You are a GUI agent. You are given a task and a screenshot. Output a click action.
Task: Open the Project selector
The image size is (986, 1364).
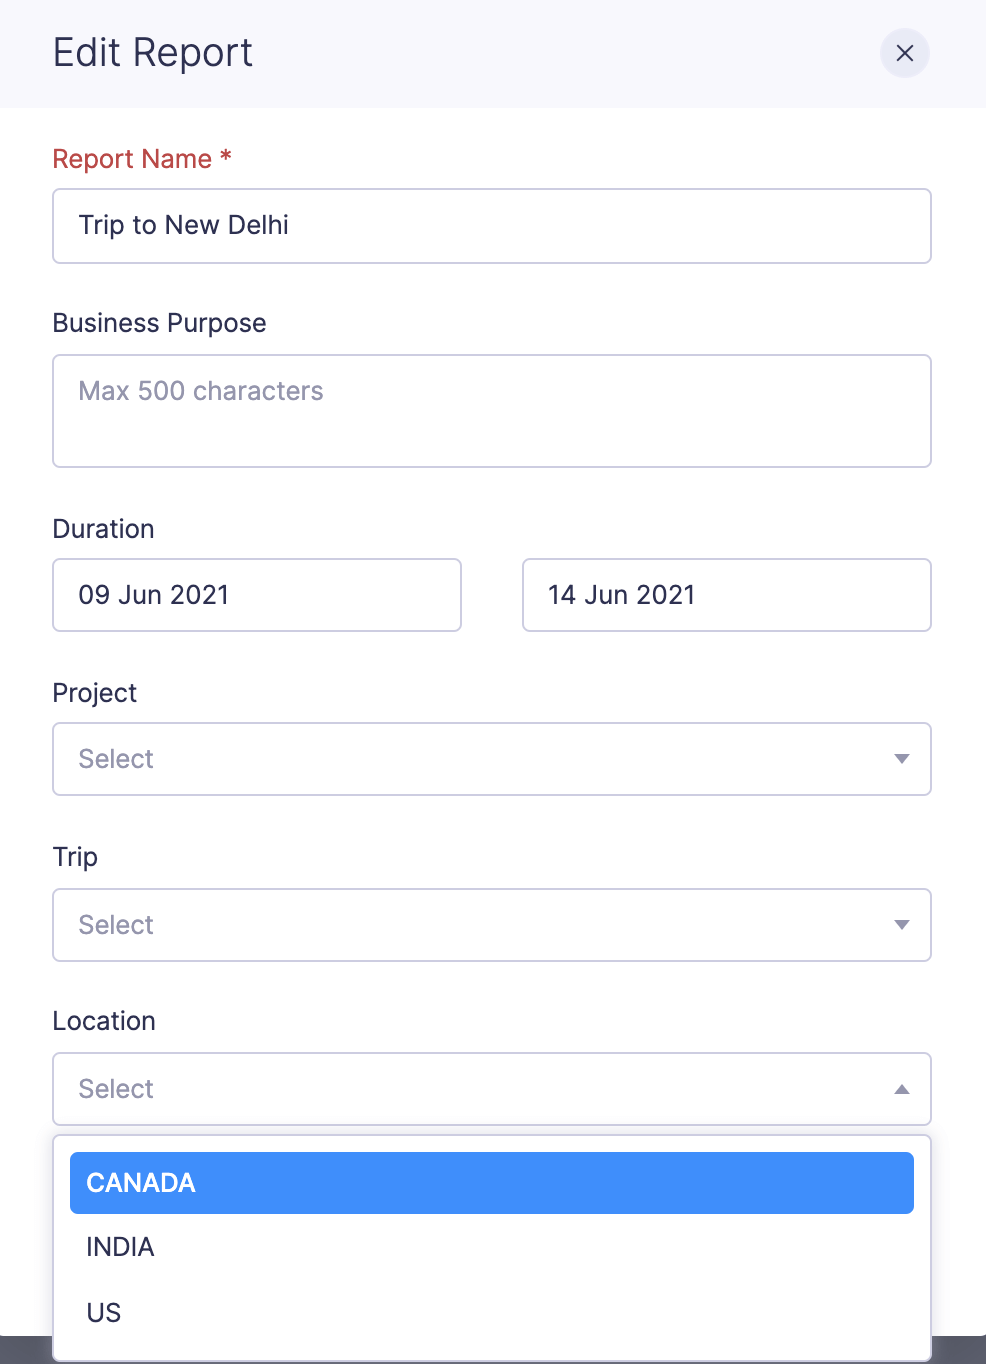[492, 759]
